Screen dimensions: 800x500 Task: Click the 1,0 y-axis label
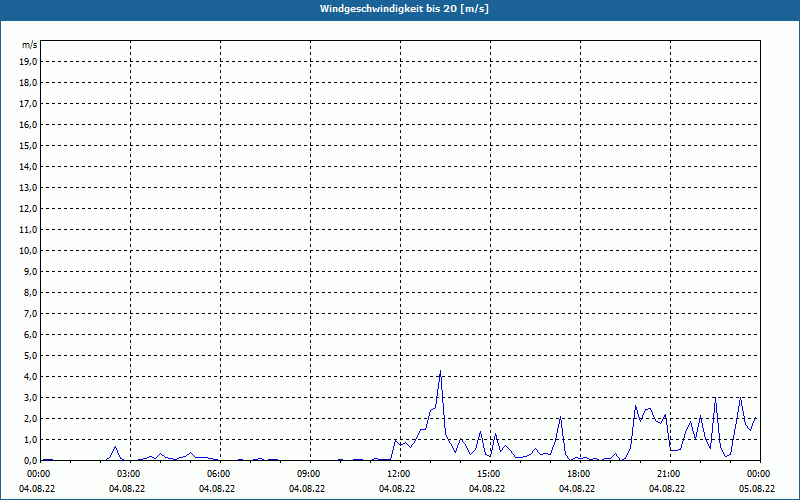click(x=30, y=440)
